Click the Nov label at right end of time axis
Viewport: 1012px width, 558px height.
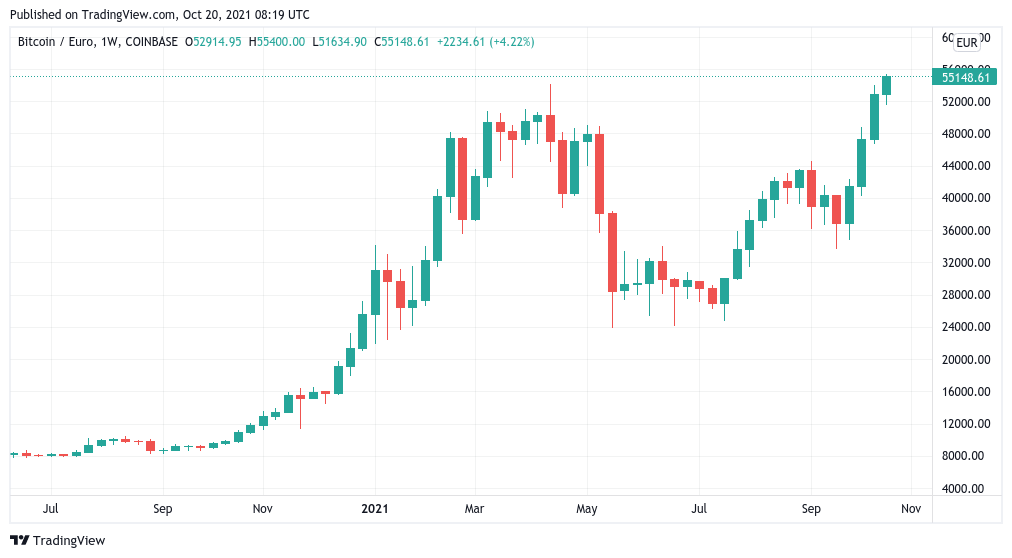(x=911, y=508)
